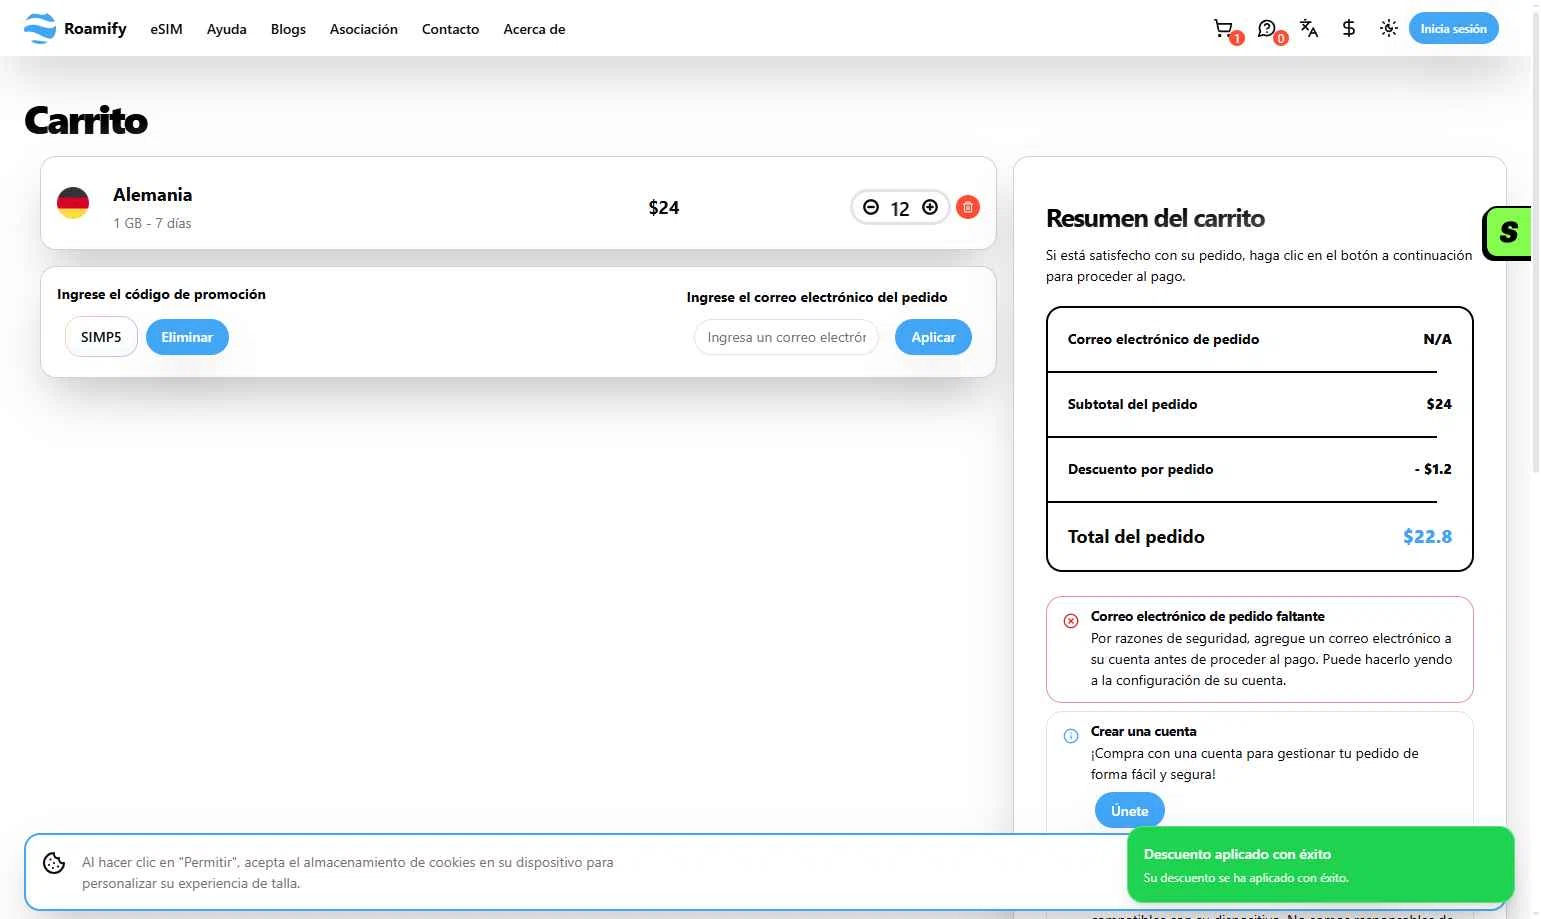Click the Descuento por pedido - $1.2 value
Viewport: 1541px width, 919px height.
(1433, 469)
